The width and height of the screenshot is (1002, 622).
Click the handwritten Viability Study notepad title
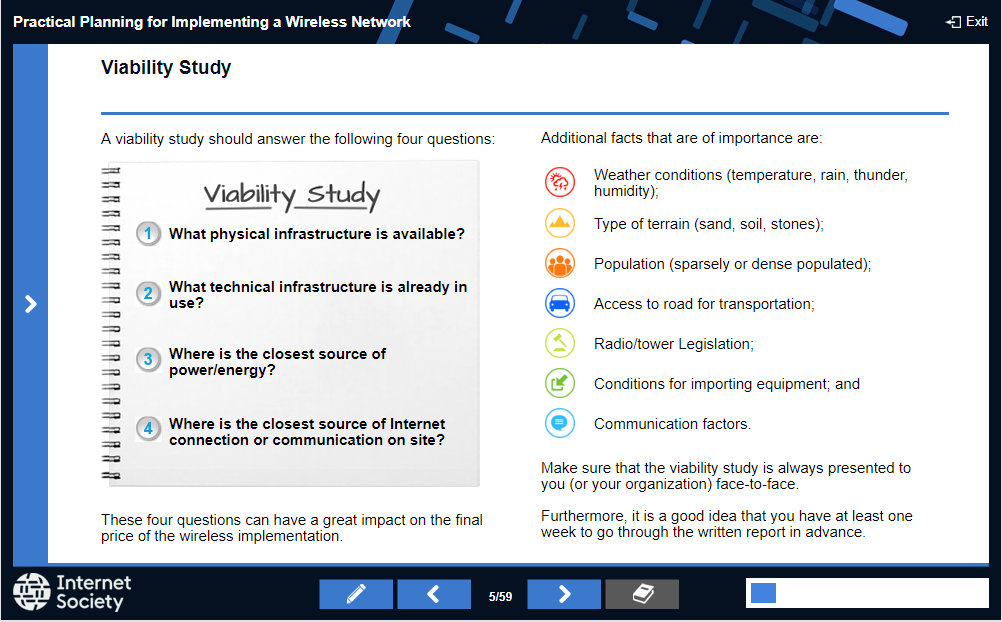pyautogui.click(x=292, y=195)
